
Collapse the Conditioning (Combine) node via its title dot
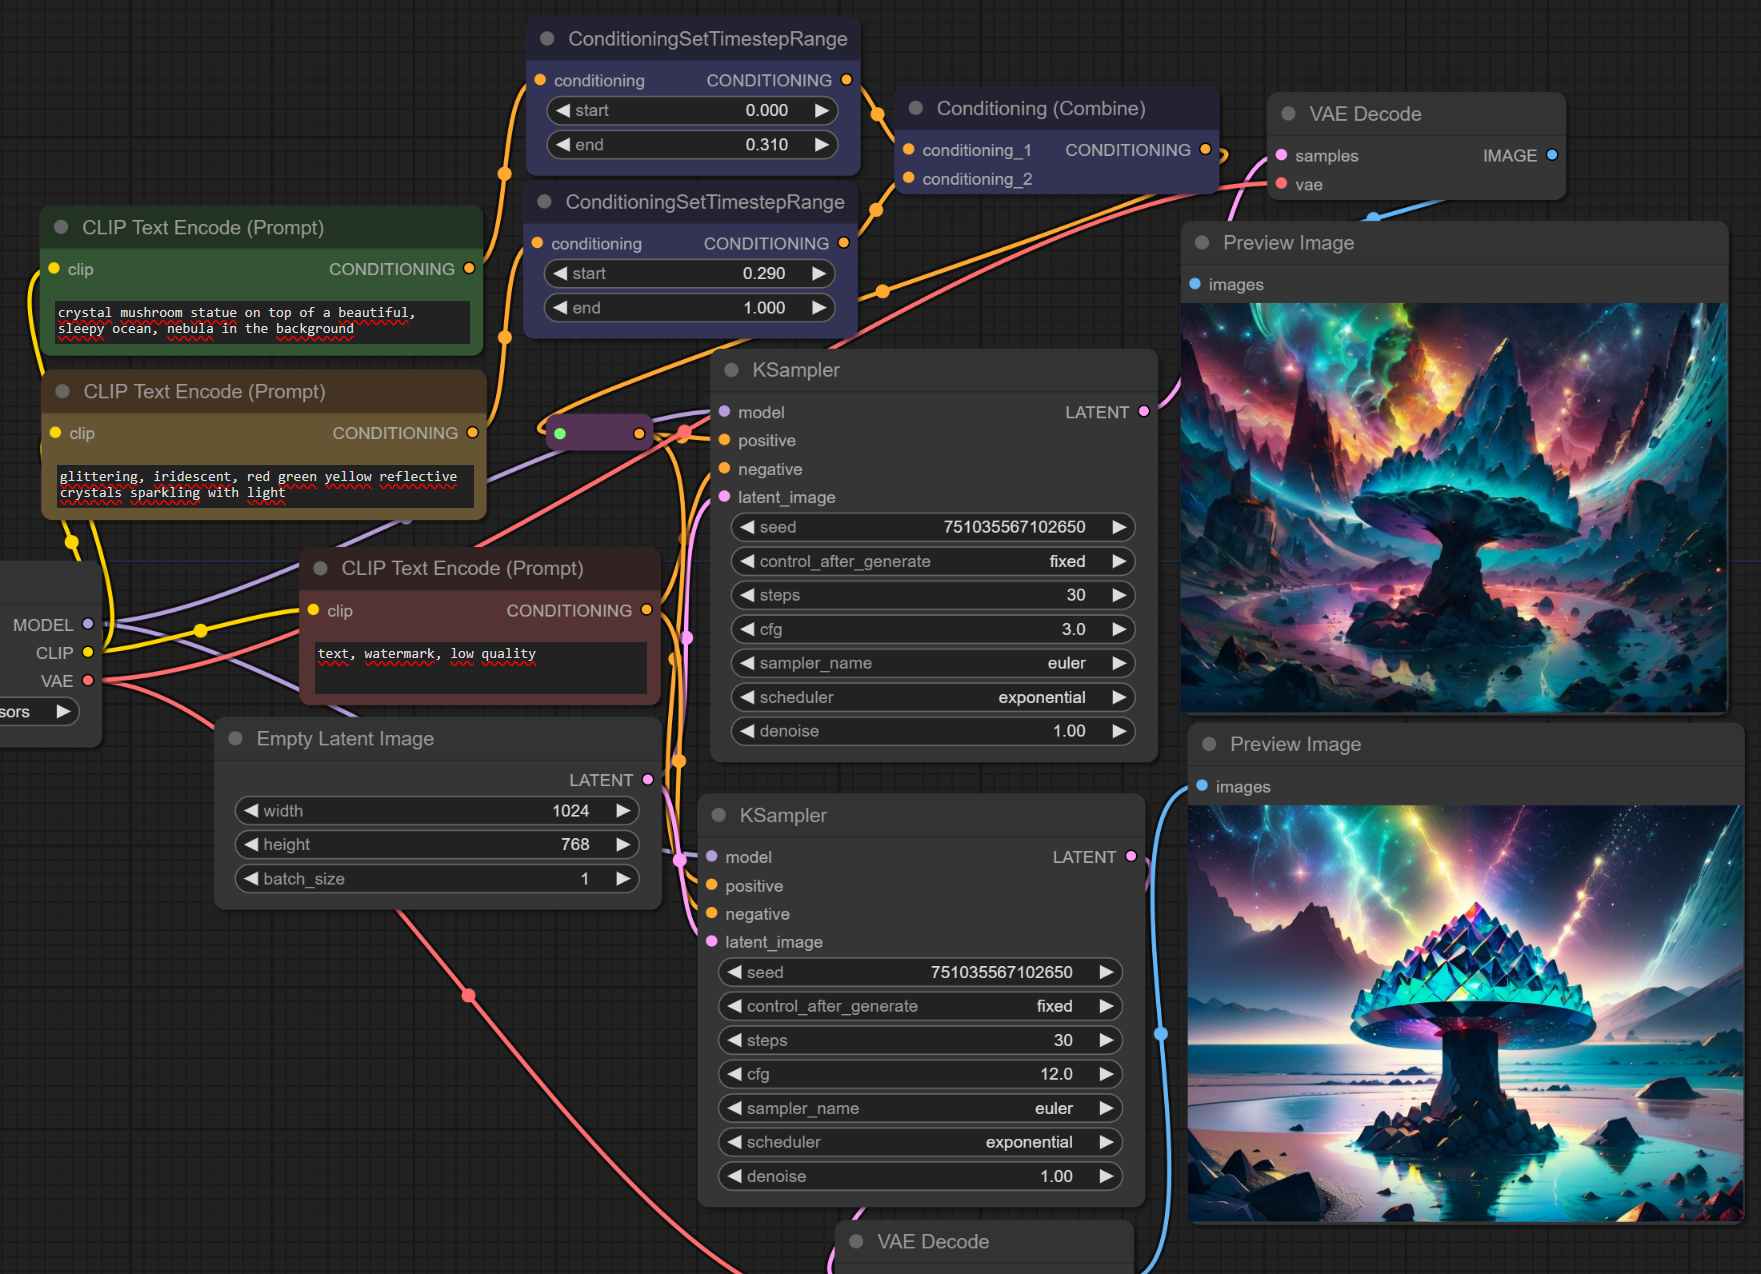(x=915, y=108)
